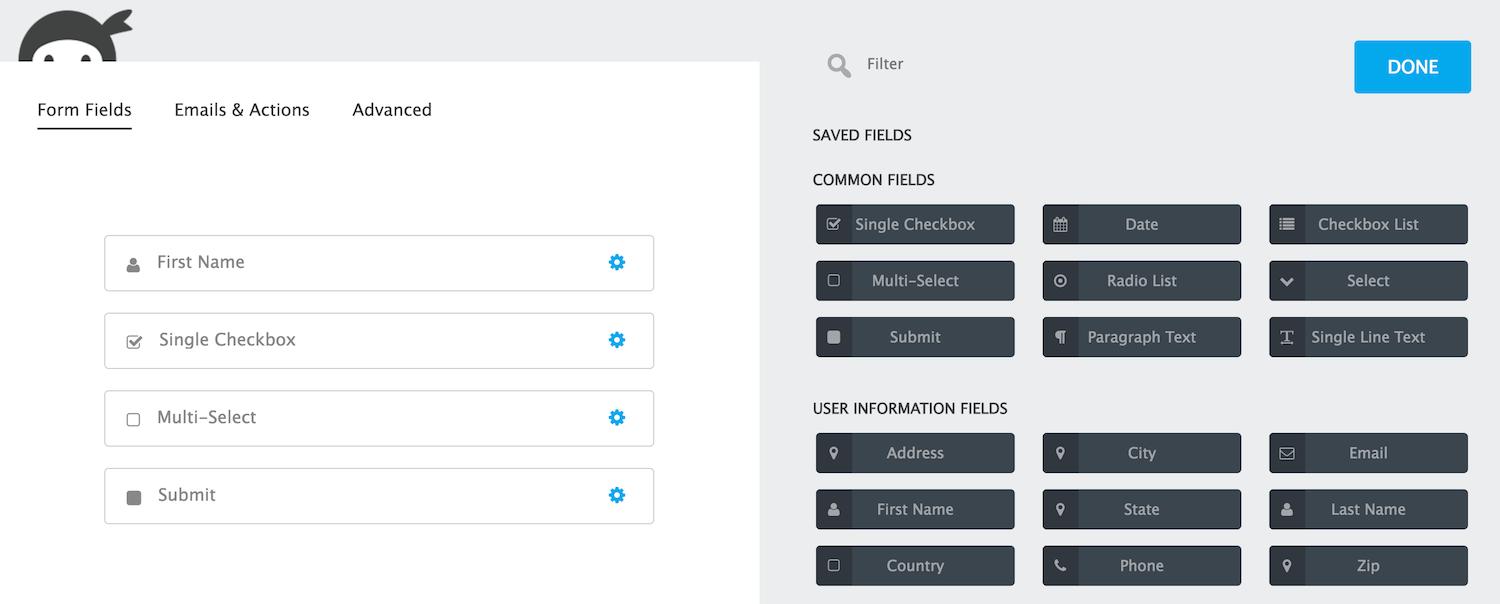This screenshot has height=604, width=1500.
Task: Add Paragraph Text field
Action: point(1141,338)
